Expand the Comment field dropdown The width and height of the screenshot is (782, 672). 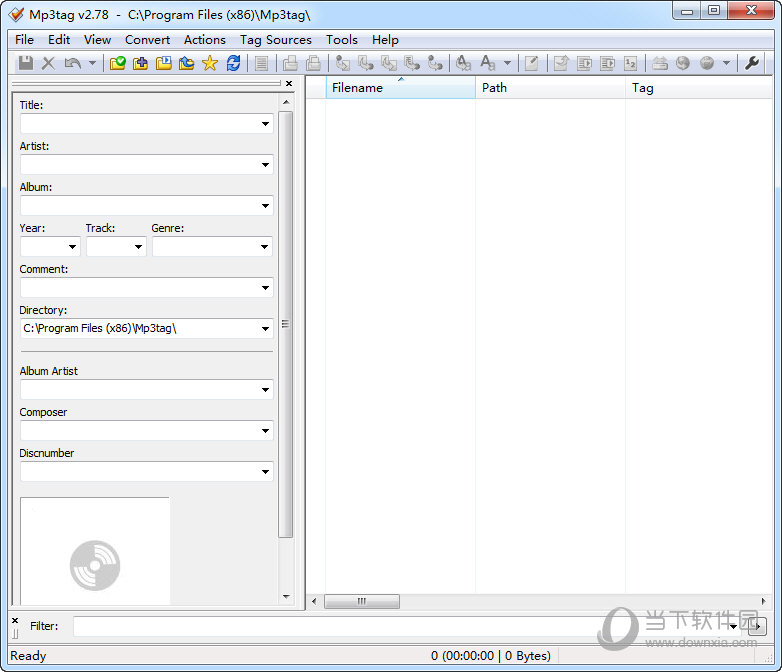[265, 287]
